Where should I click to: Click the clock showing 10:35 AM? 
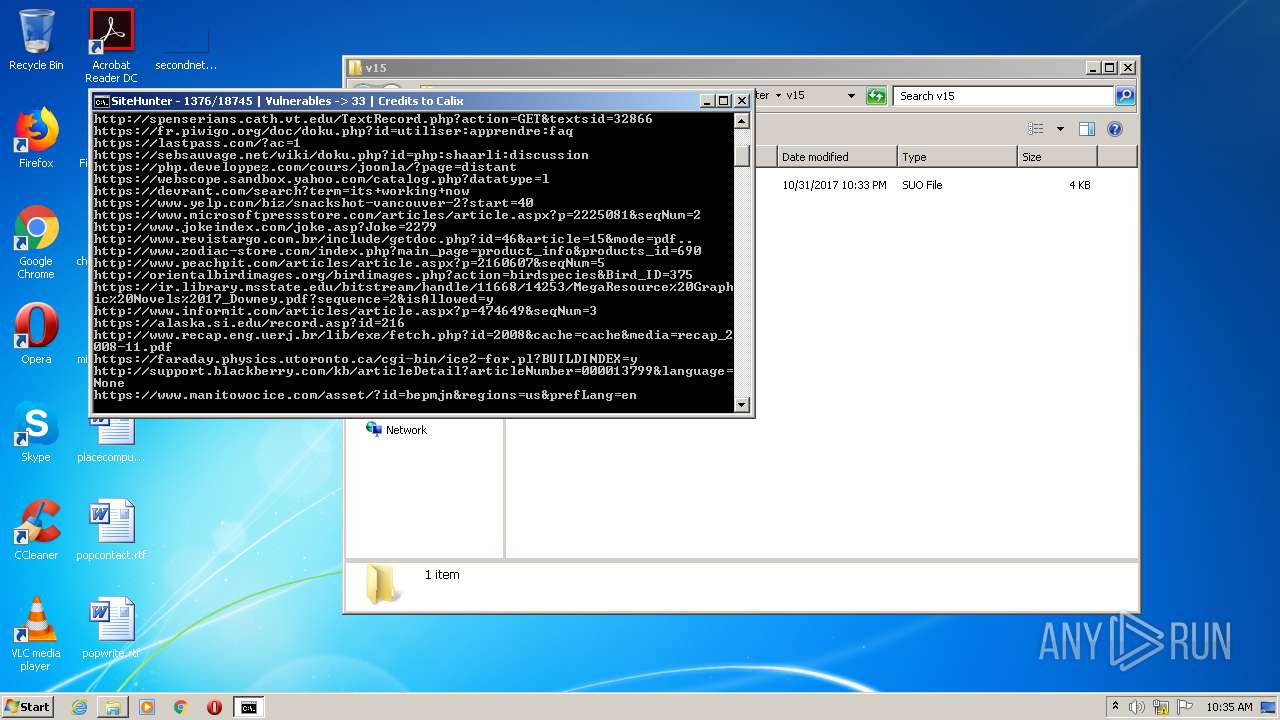(x=1229, y=707)
